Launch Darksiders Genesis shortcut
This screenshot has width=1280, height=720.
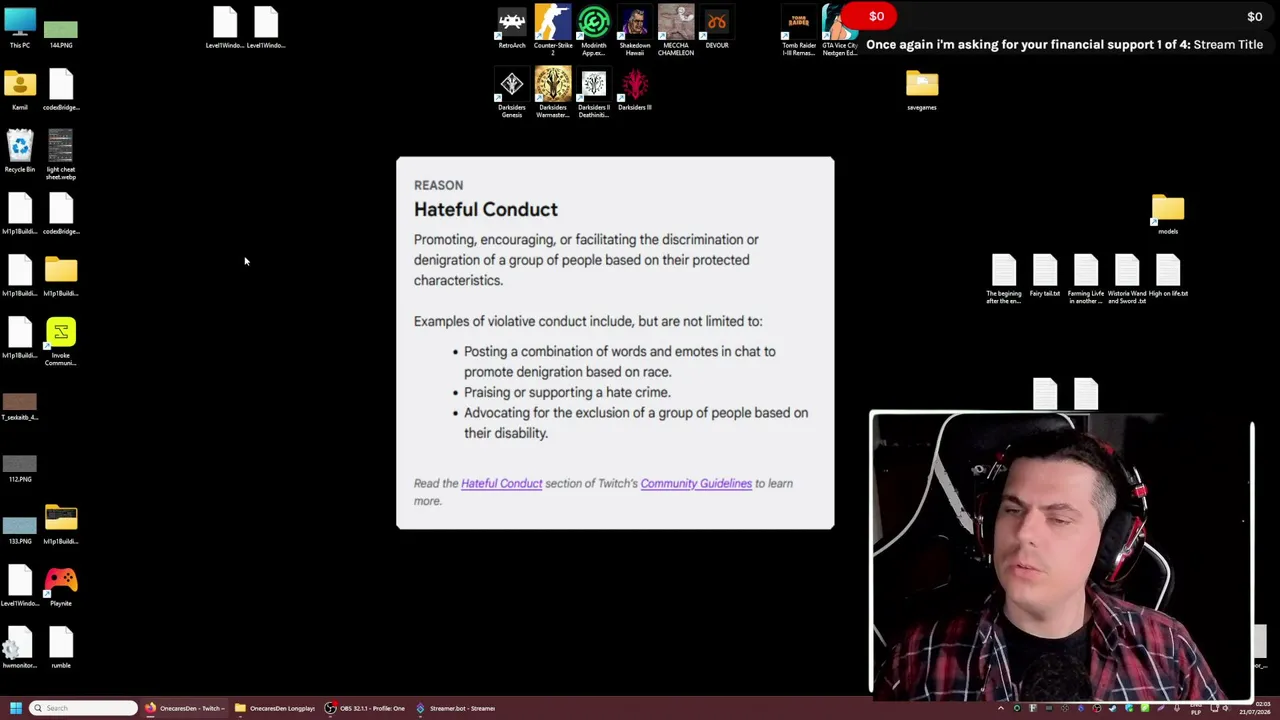[512, 93]
